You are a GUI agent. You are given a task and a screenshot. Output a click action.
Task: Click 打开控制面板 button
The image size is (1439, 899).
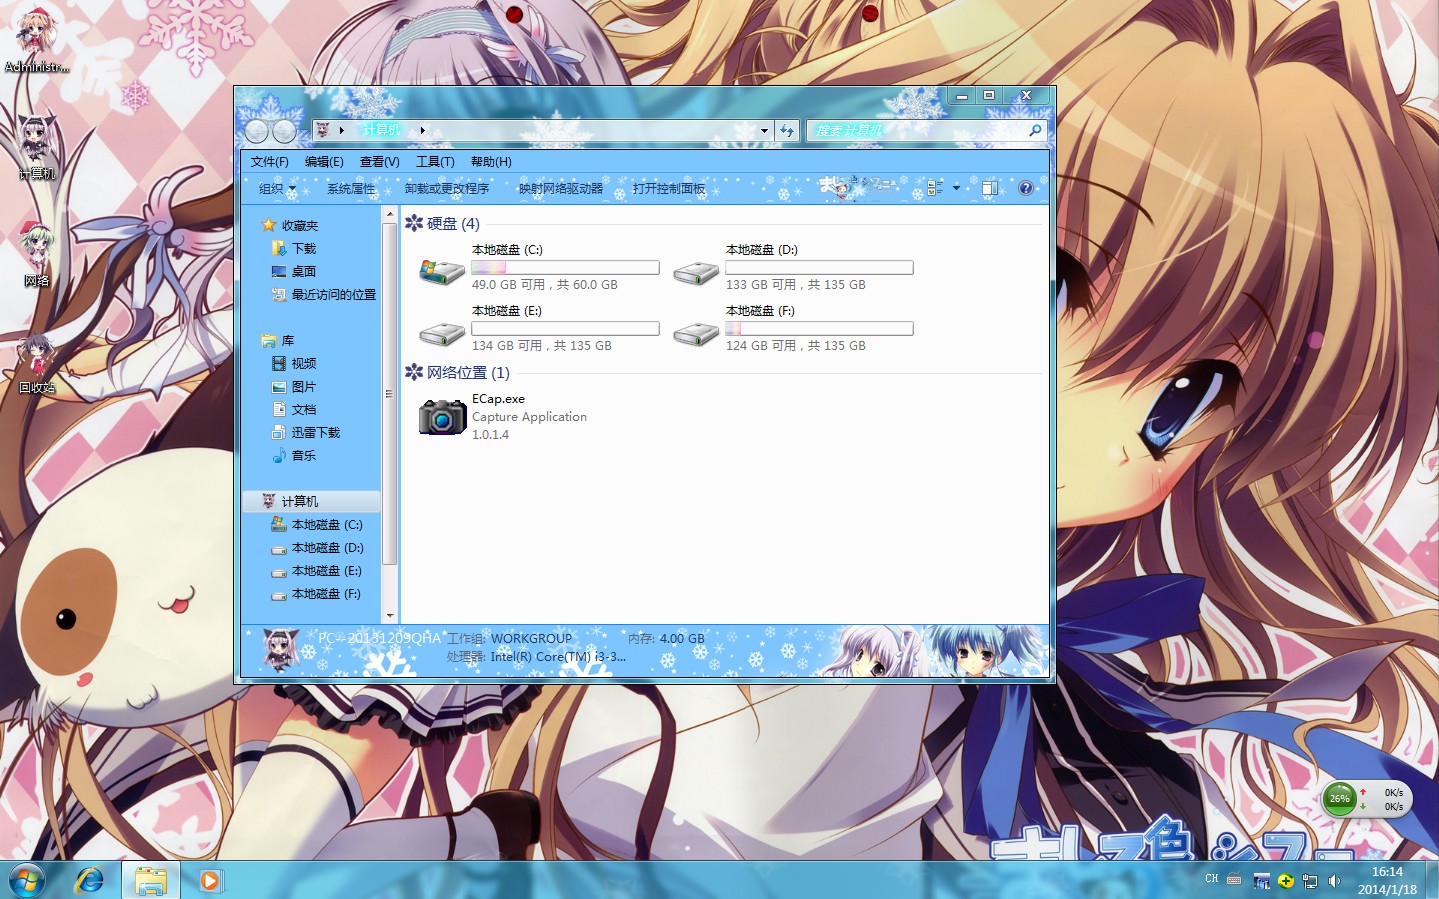[669, 188]
